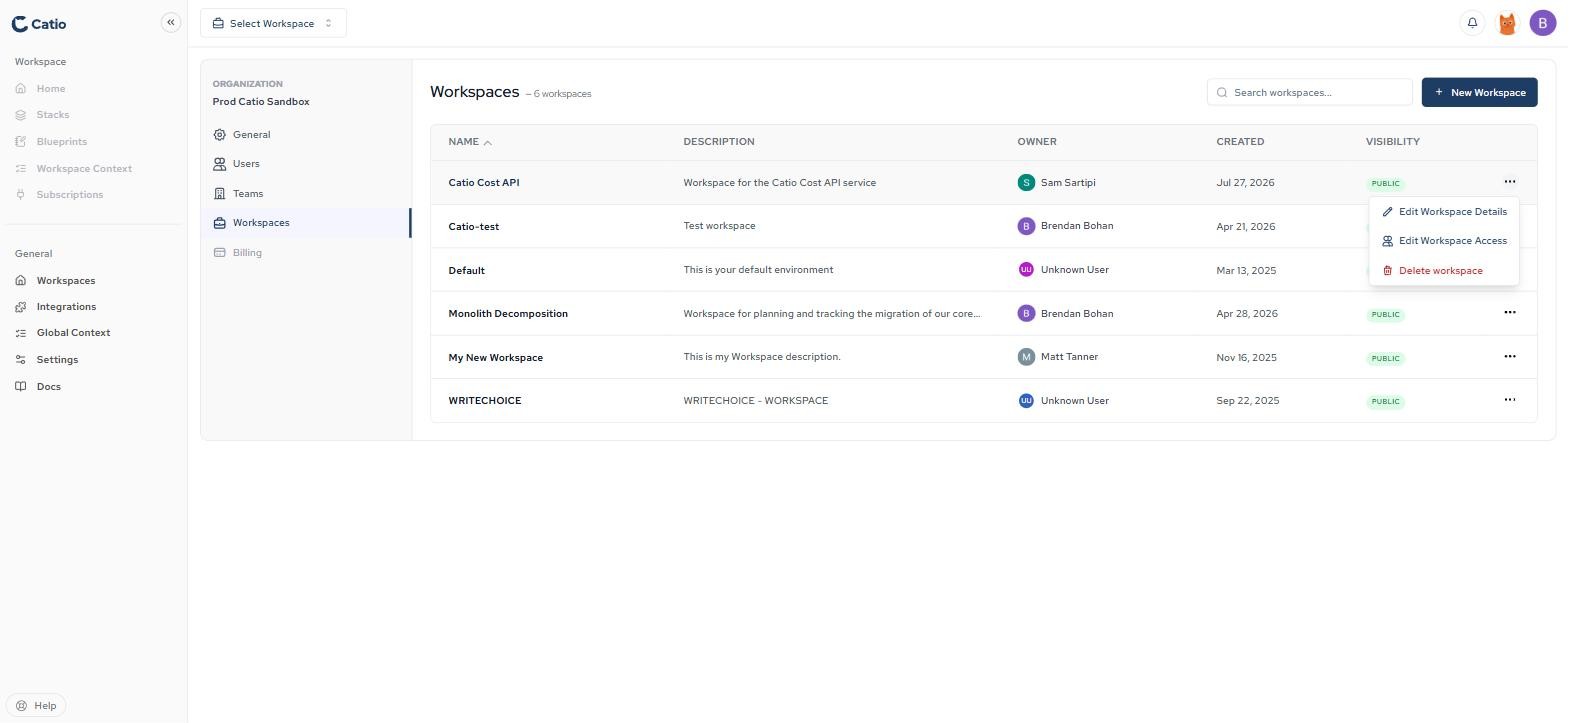Open the Catio-test workspace name
This screenshot has height=723, width=1572.
click(474, 227)
